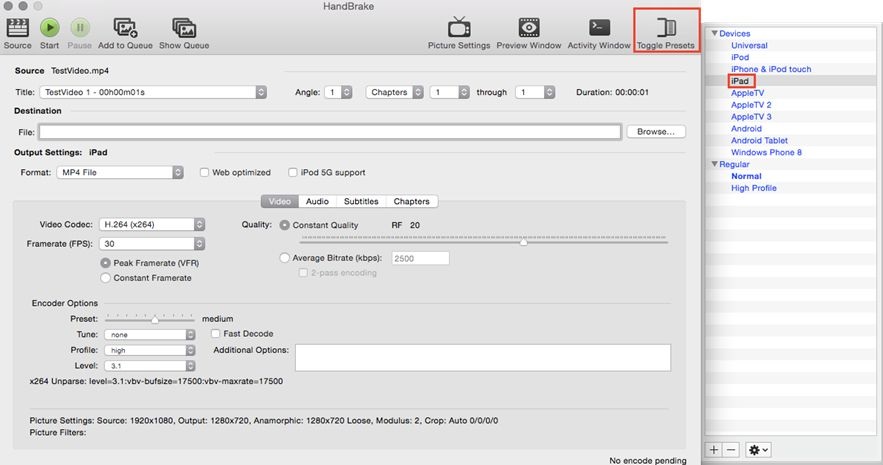Select Constant Quality radio button
Viewport: 883px width, 465px height.
point(284,225)
